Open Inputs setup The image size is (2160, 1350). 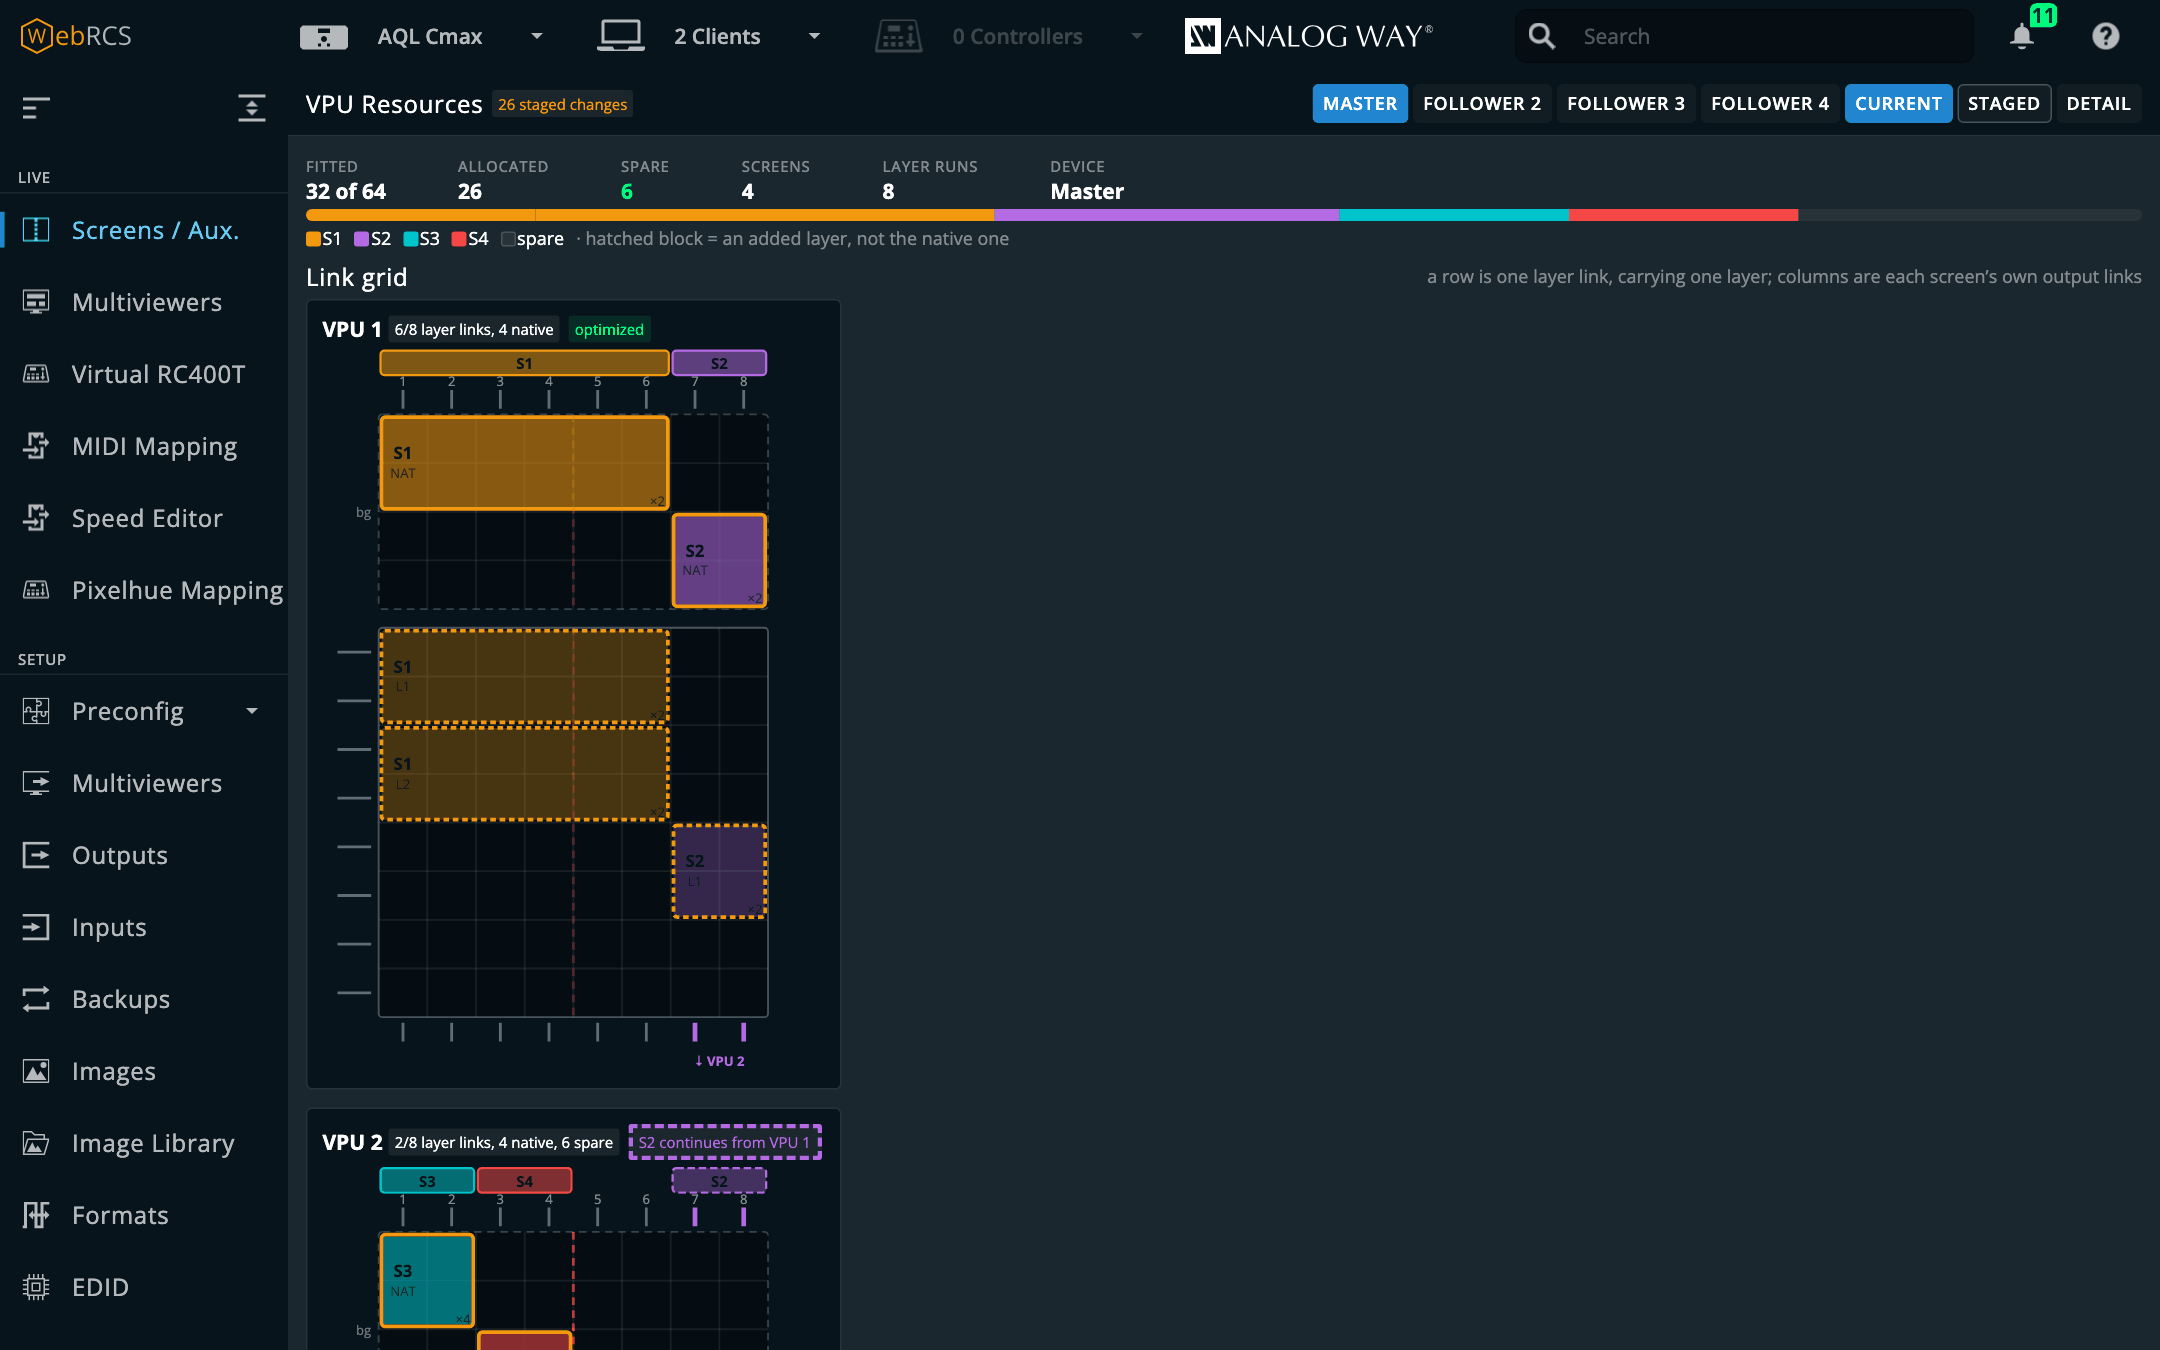pos(144,927)
